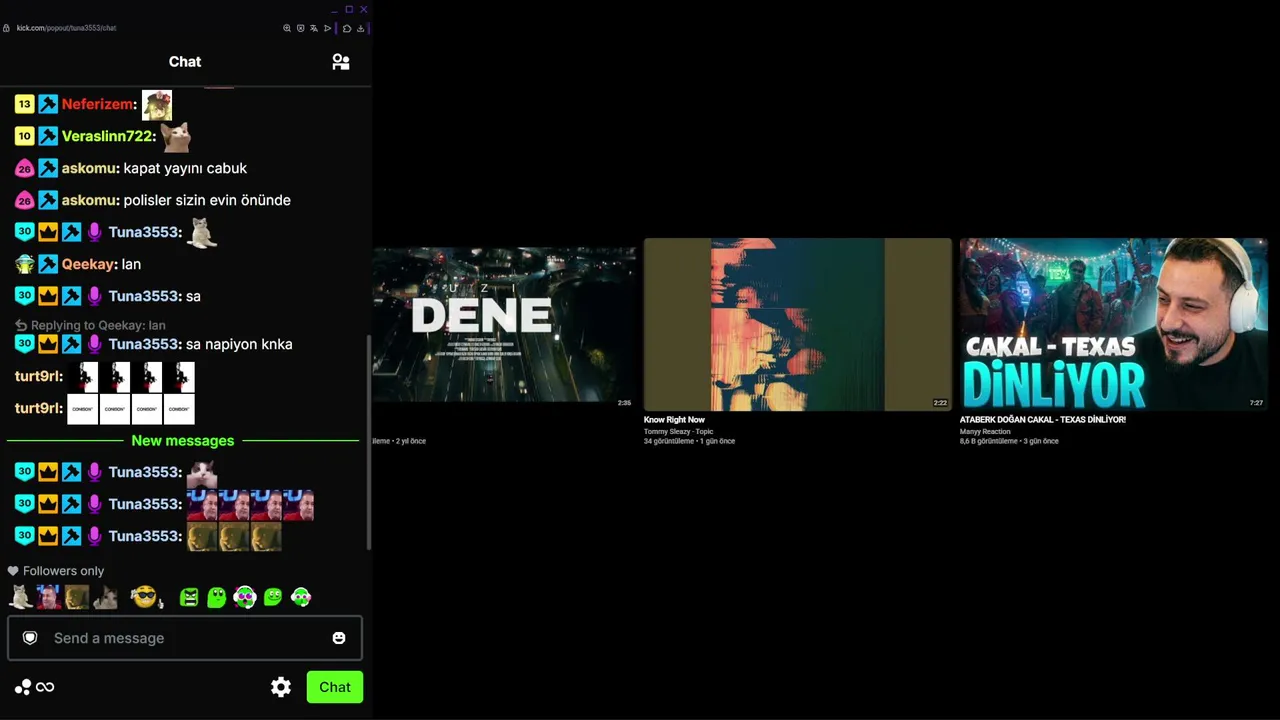Insert the smiling green blob emote
1280x720 pixels.
273,597
